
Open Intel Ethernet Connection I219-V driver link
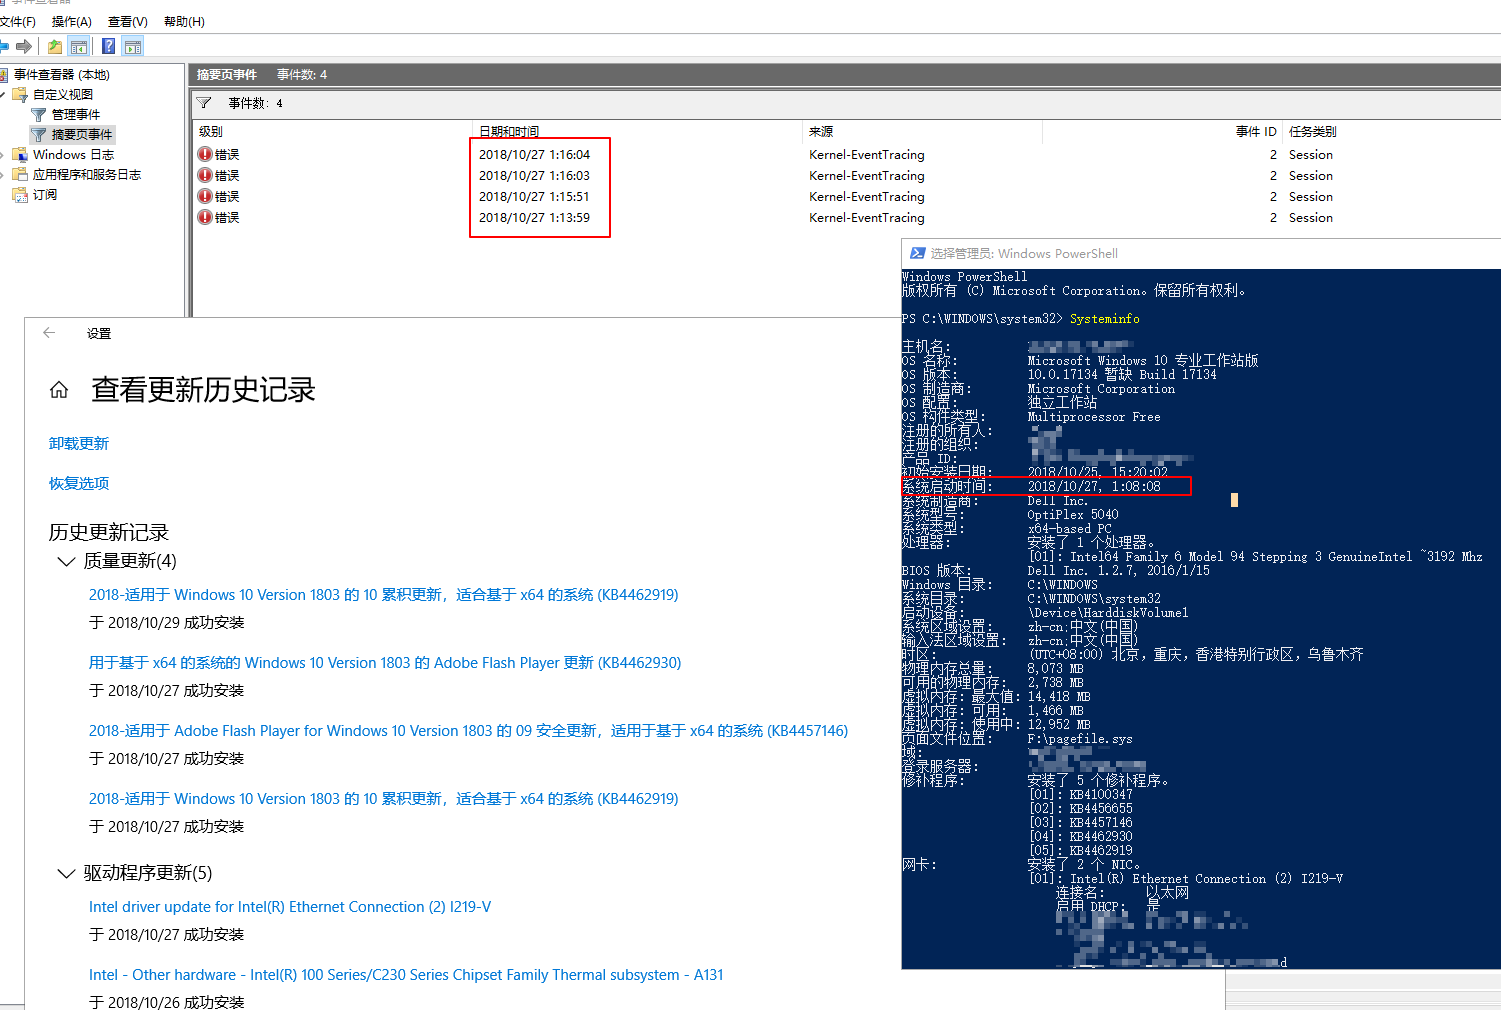click(290, 906)
